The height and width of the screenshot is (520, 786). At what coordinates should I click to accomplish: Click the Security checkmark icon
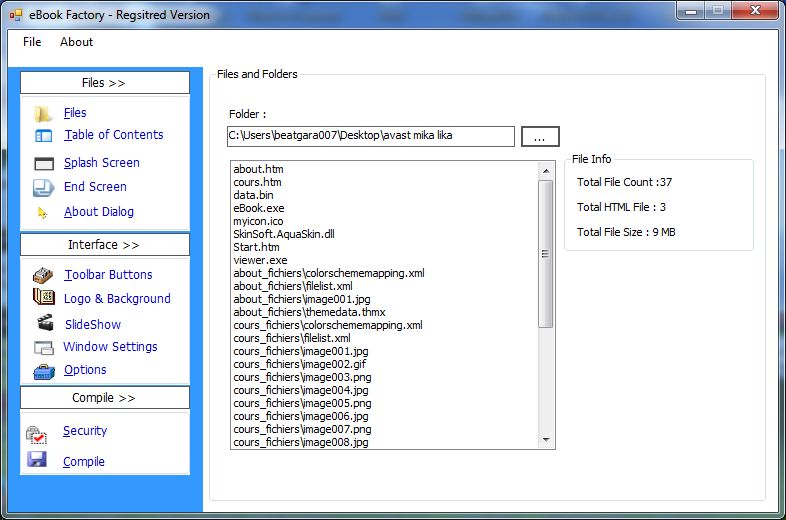[36, 435]
